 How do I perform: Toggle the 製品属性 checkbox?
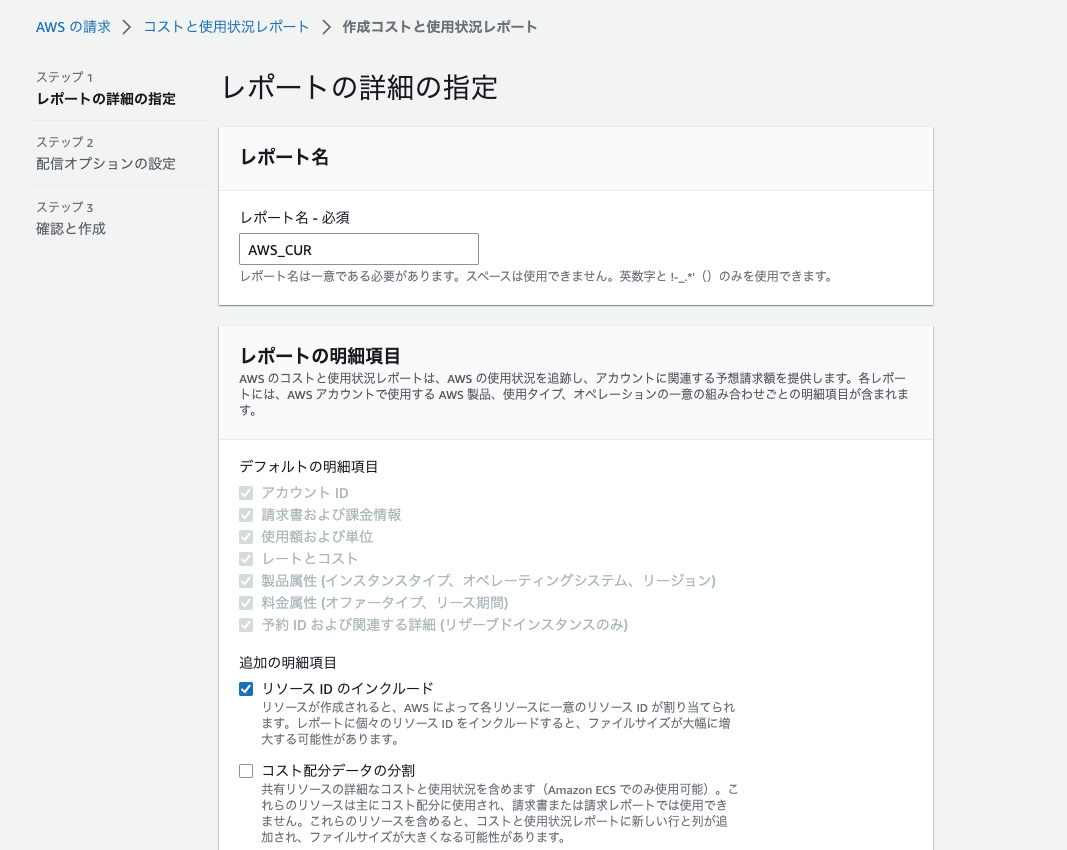(x=246, y=581)
